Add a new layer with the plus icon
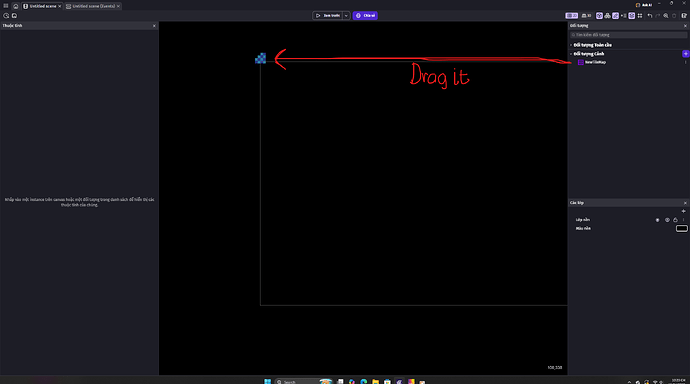The height and width of the screenshot is (384, 690). pos(683,212)
